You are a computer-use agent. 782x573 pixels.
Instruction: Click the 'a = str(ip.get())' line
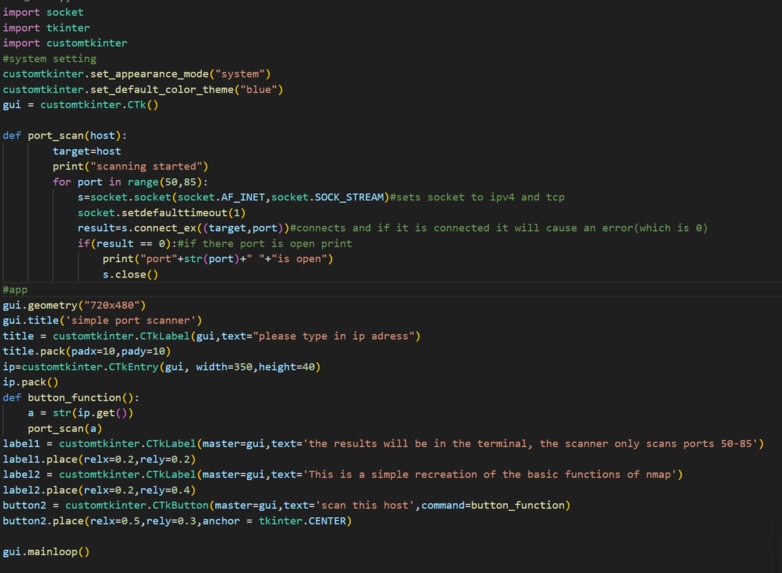click(80, 413)
